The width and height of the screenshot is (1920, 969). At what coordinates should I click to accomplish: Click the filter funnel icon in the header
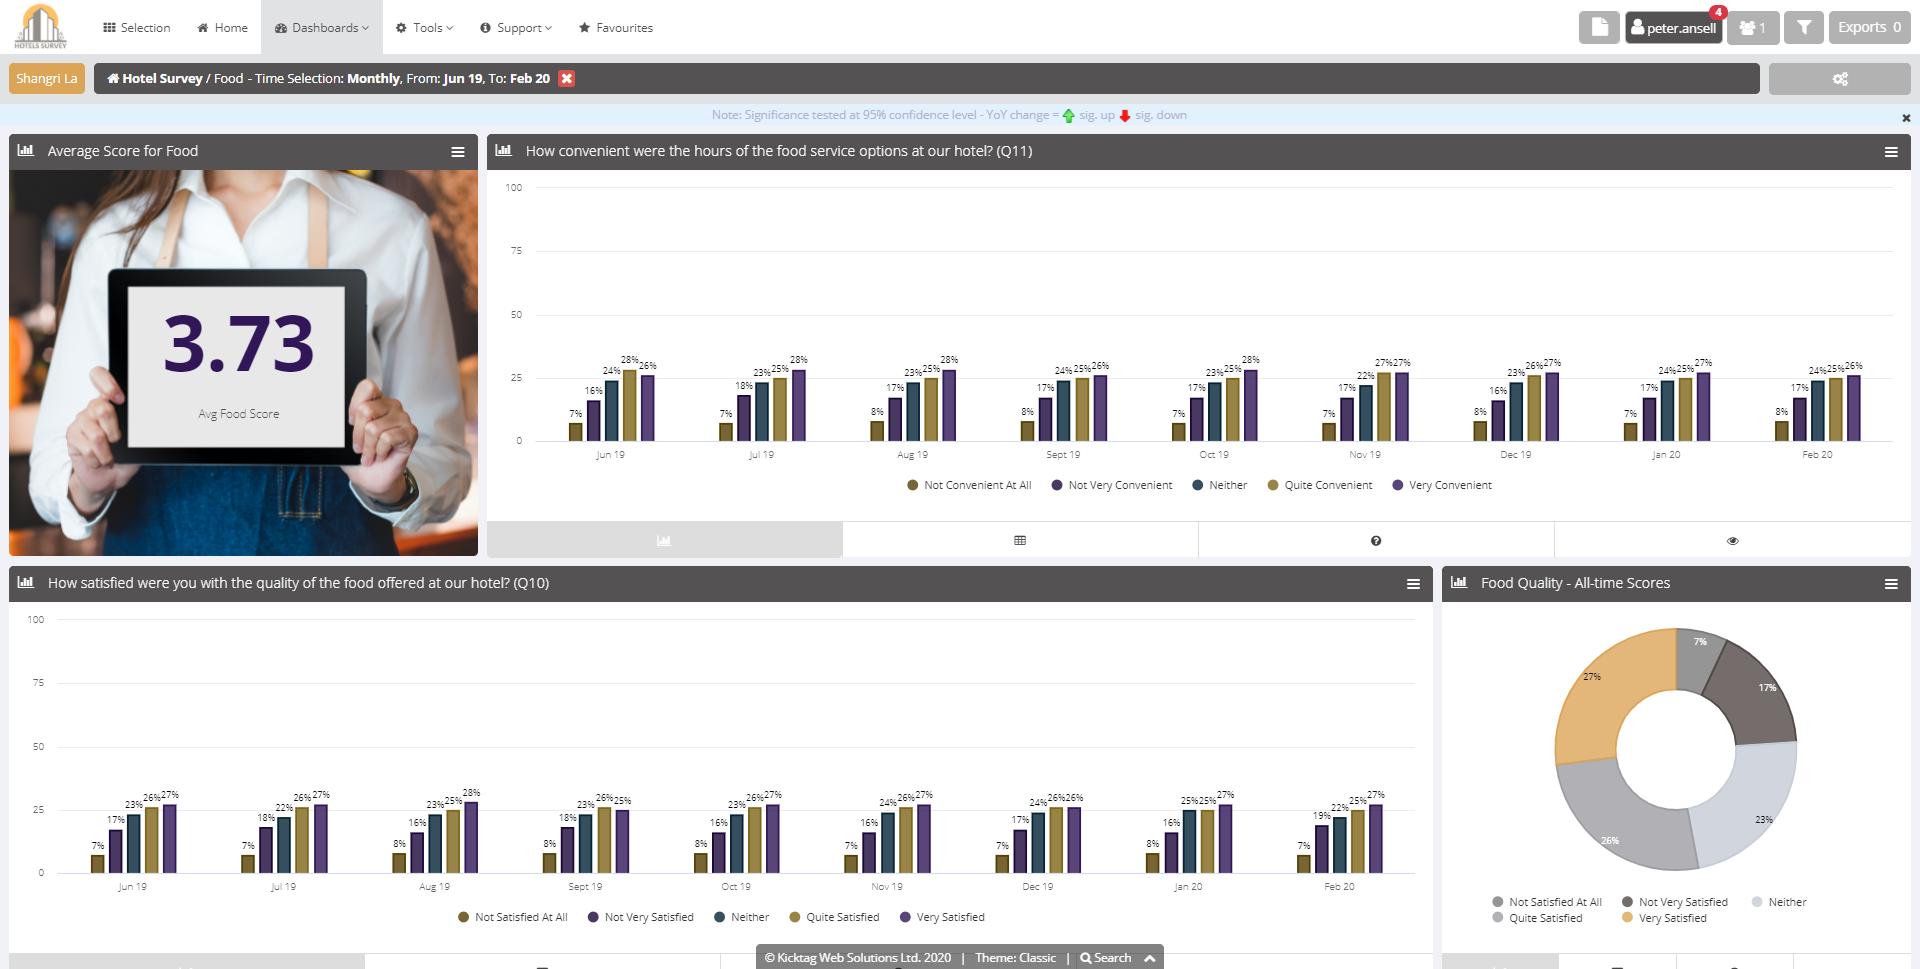[x=1804, y=27]
